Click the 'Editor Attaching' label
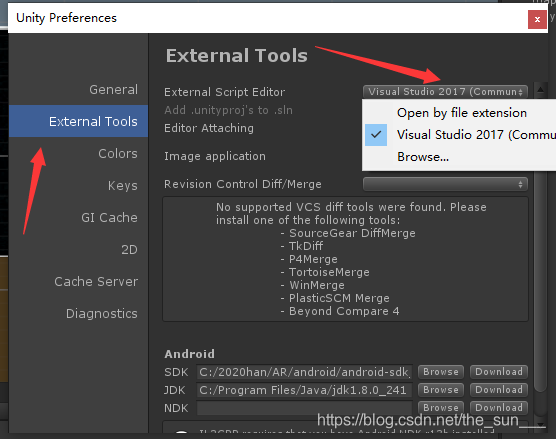The image size is (556, 439). pyautogui.click(x=209, y=128)
